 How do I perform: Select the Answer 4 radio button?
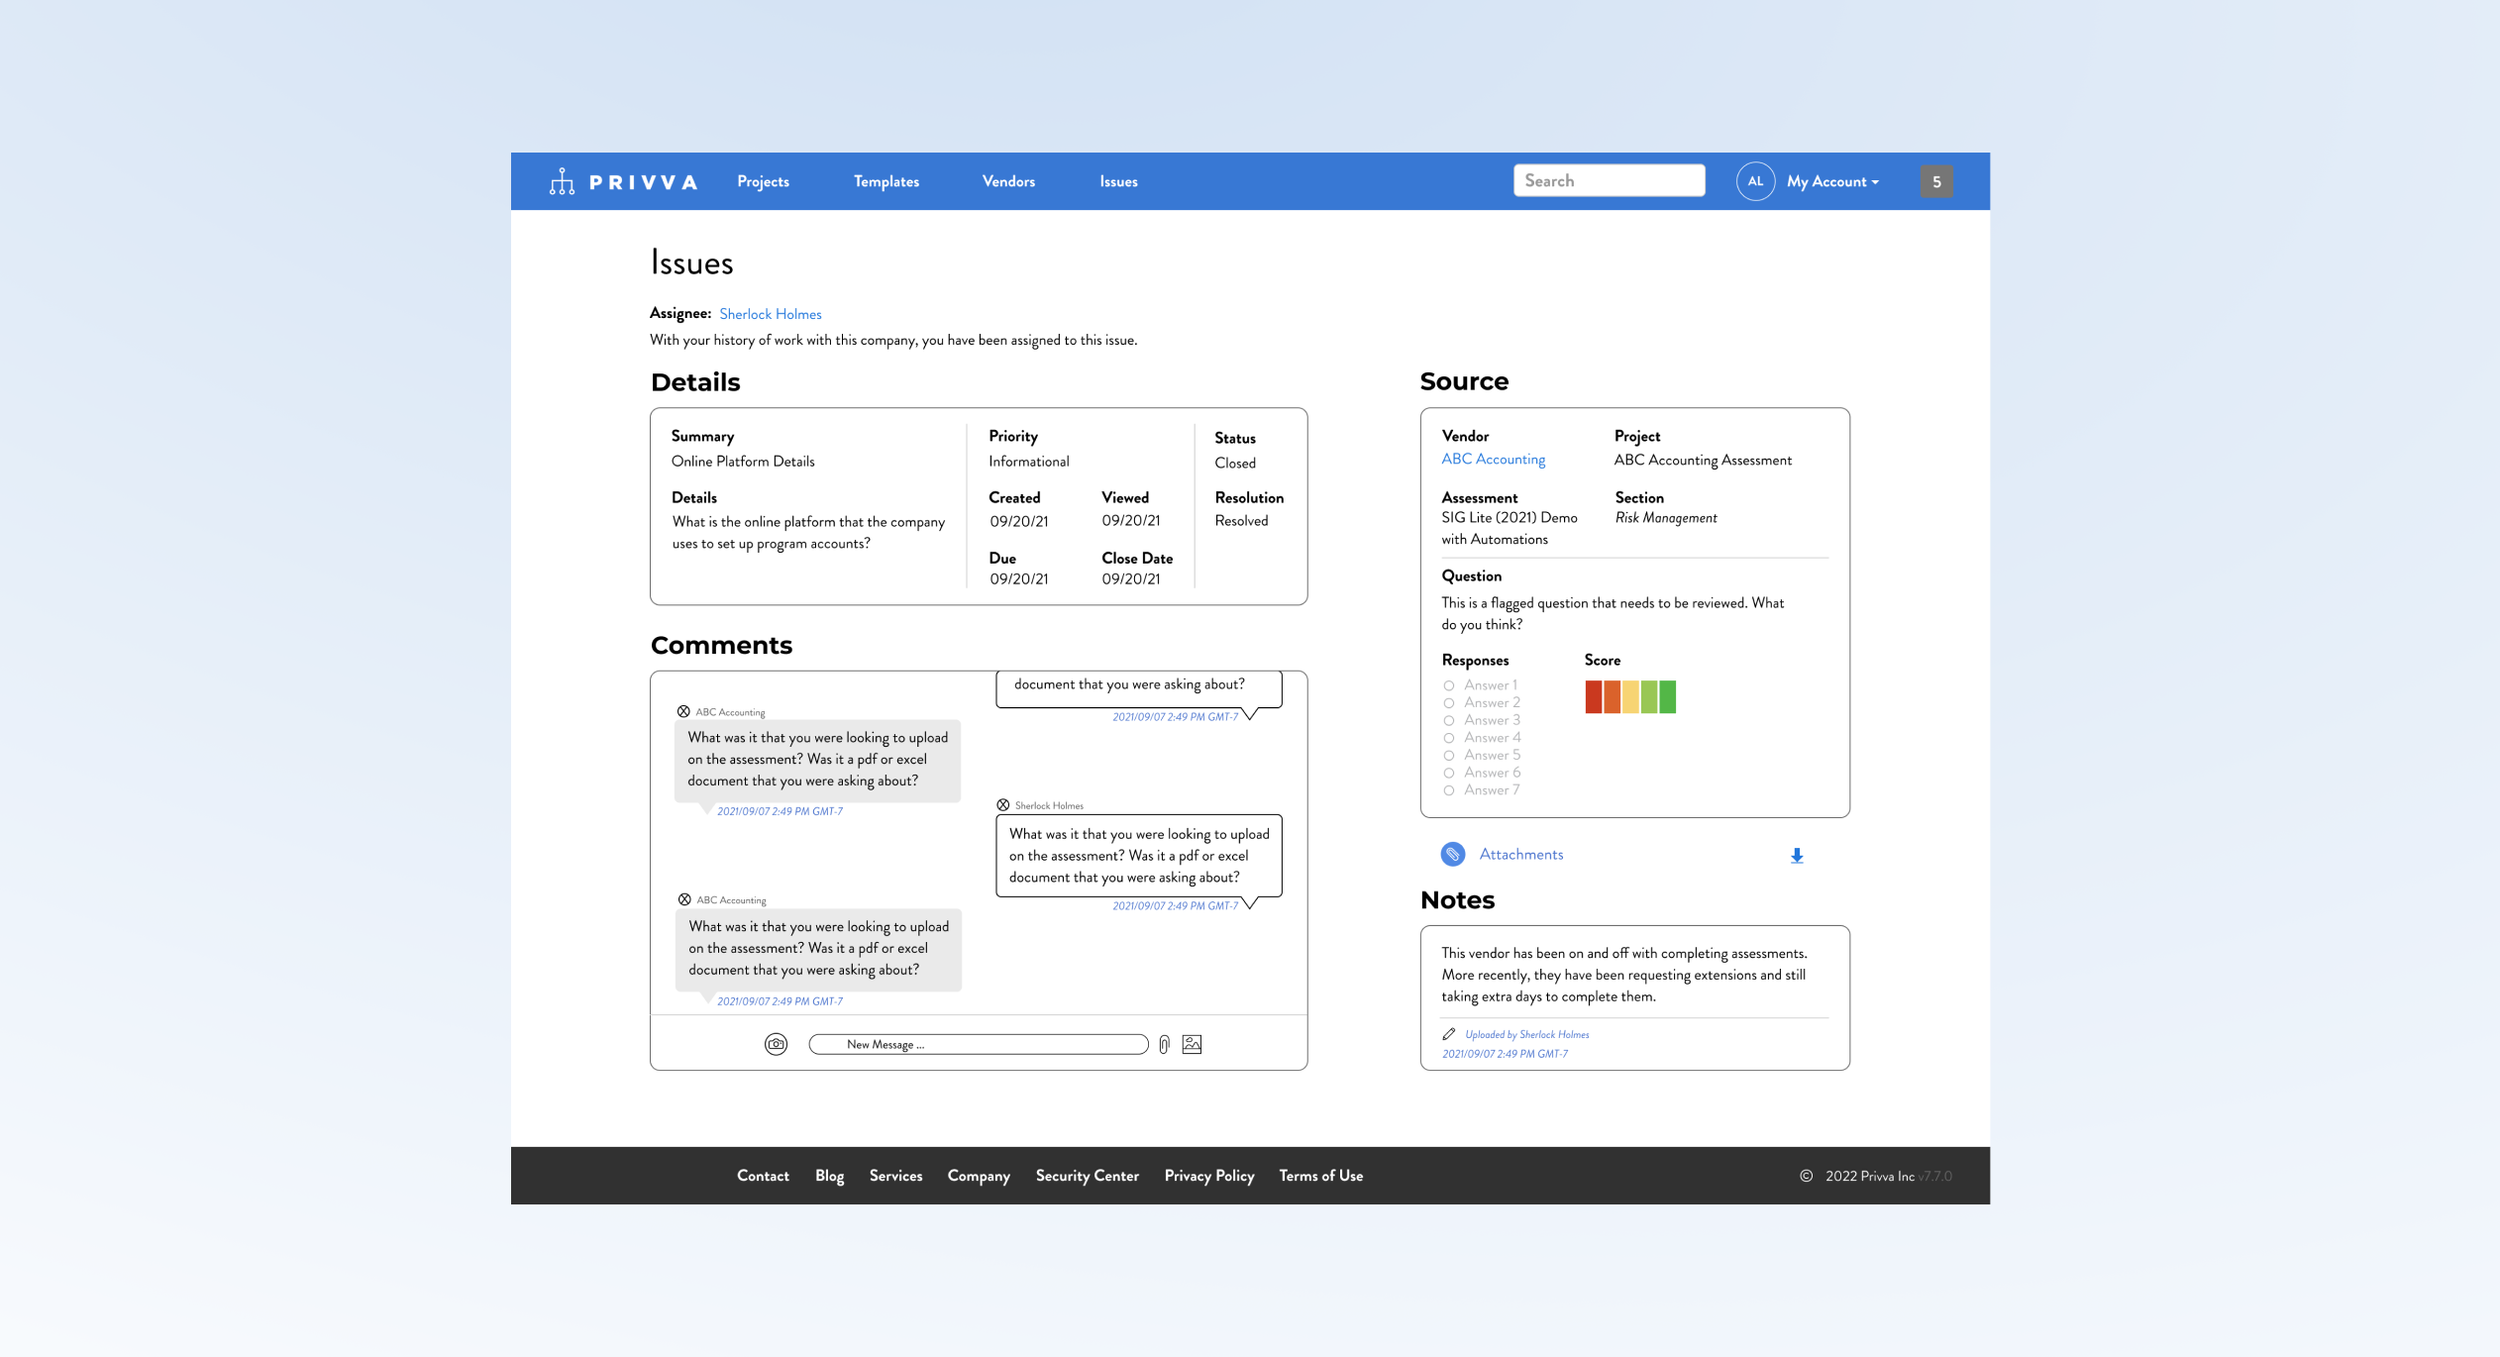point(1449,738)
